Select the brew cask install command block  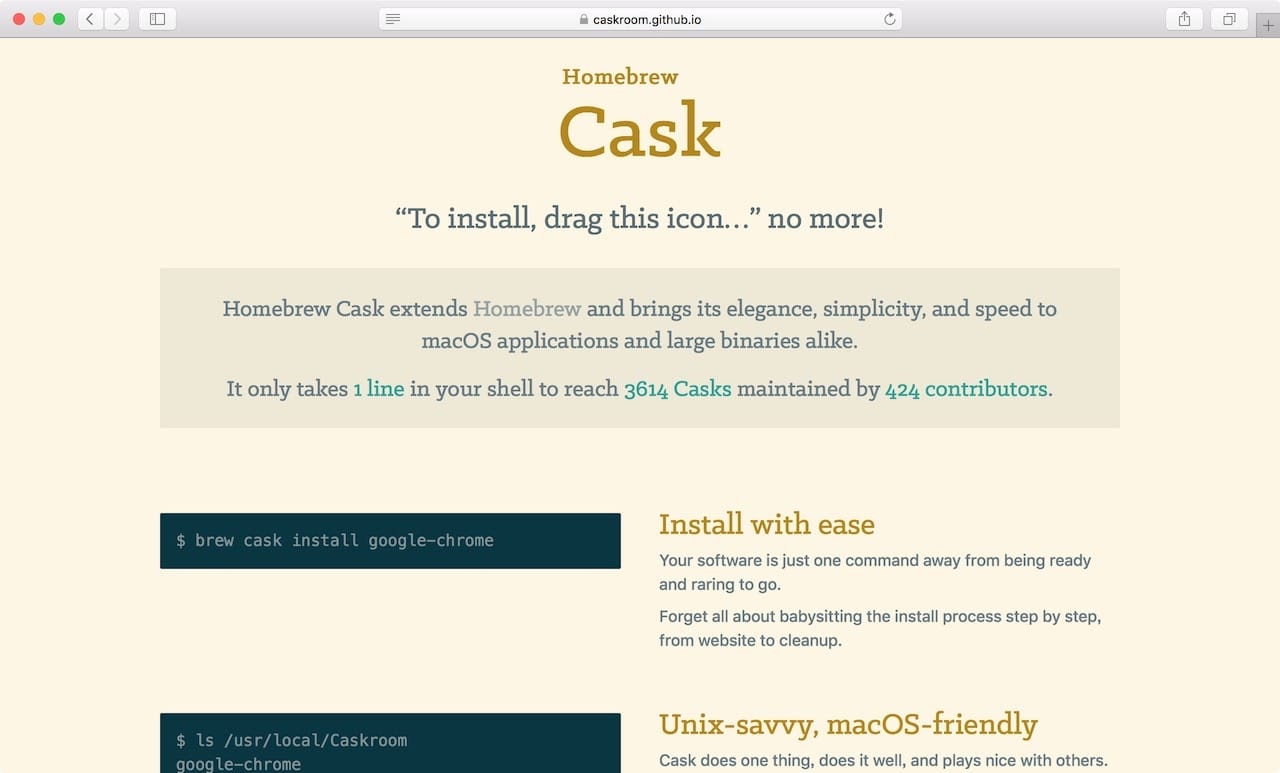[x=390, y=540]
